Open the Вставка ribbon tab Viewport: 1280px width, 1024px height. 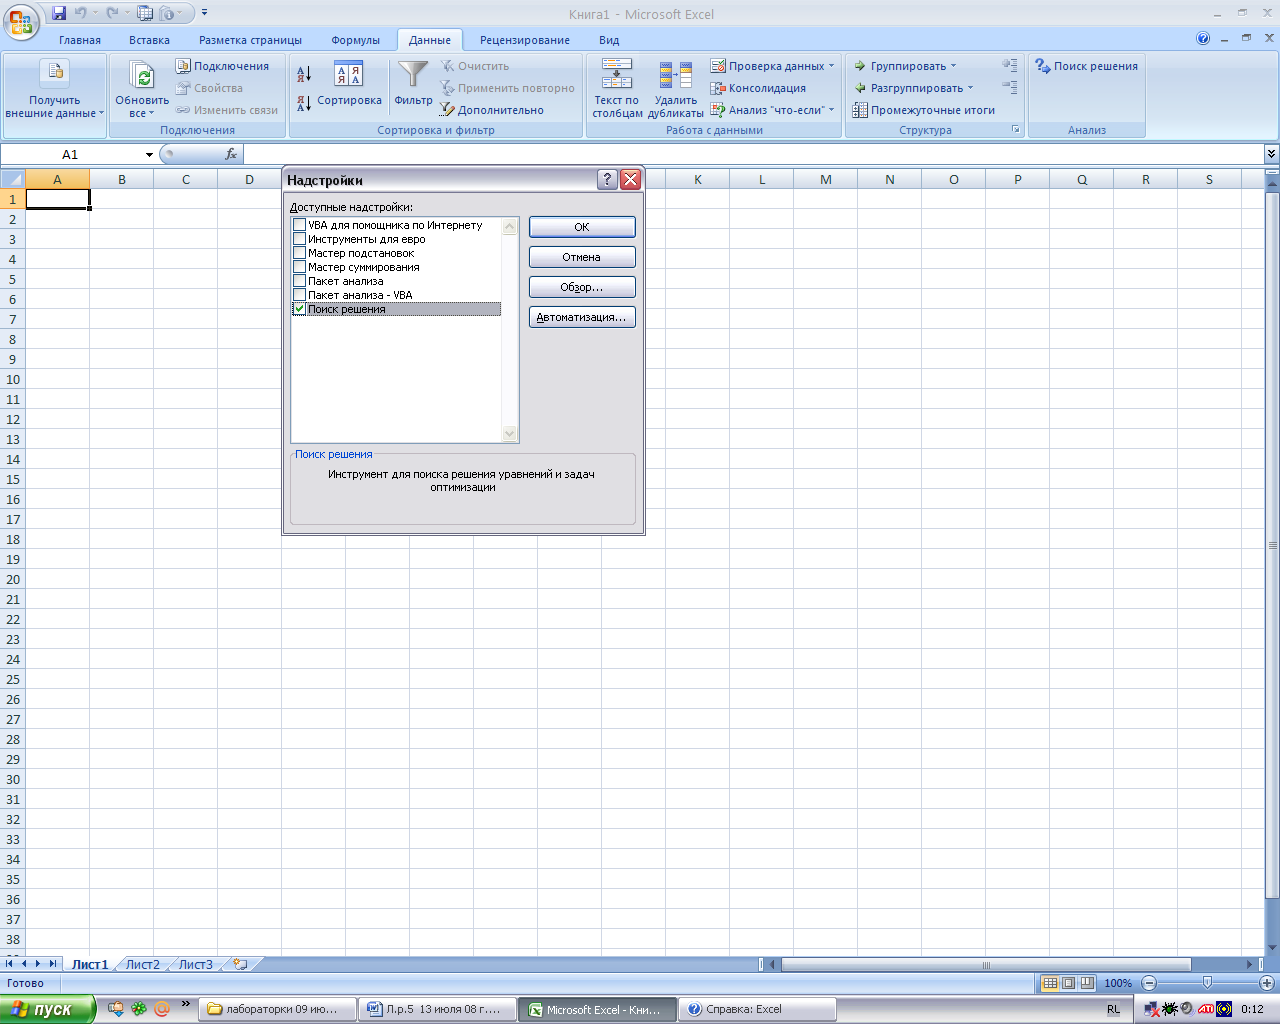[149, 40]
